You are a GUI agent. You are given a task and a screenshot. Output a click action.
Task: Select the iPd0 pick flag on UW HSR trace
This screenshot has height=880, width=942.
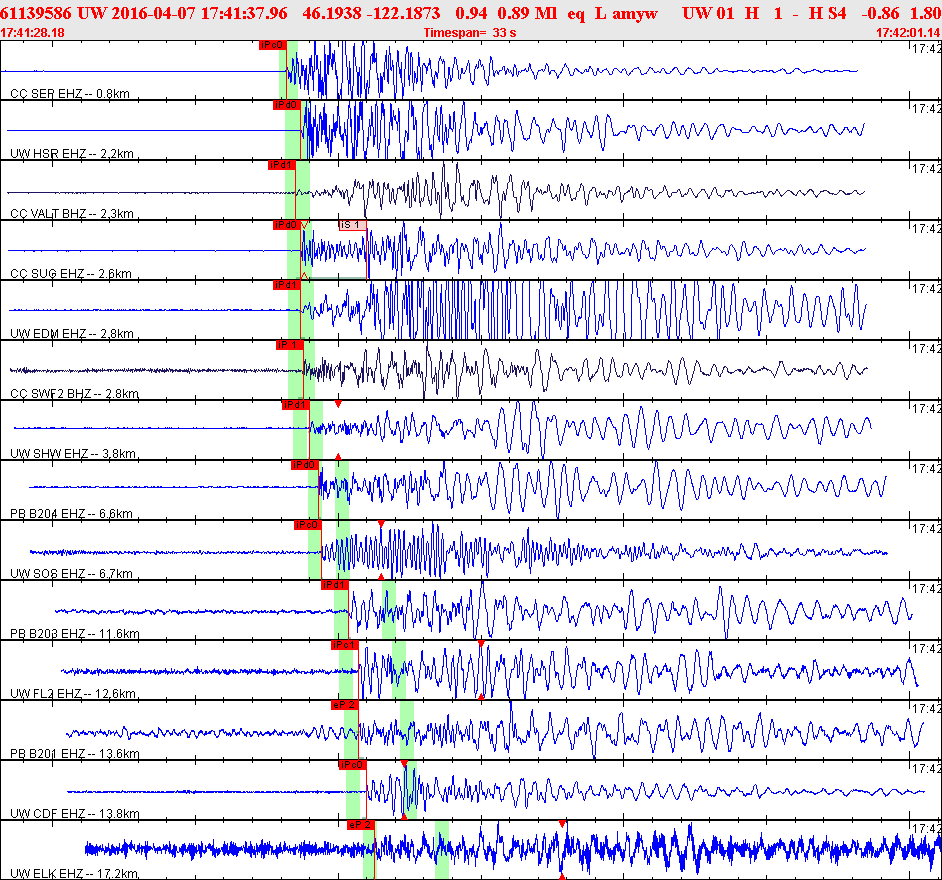(x=286, y=105)
